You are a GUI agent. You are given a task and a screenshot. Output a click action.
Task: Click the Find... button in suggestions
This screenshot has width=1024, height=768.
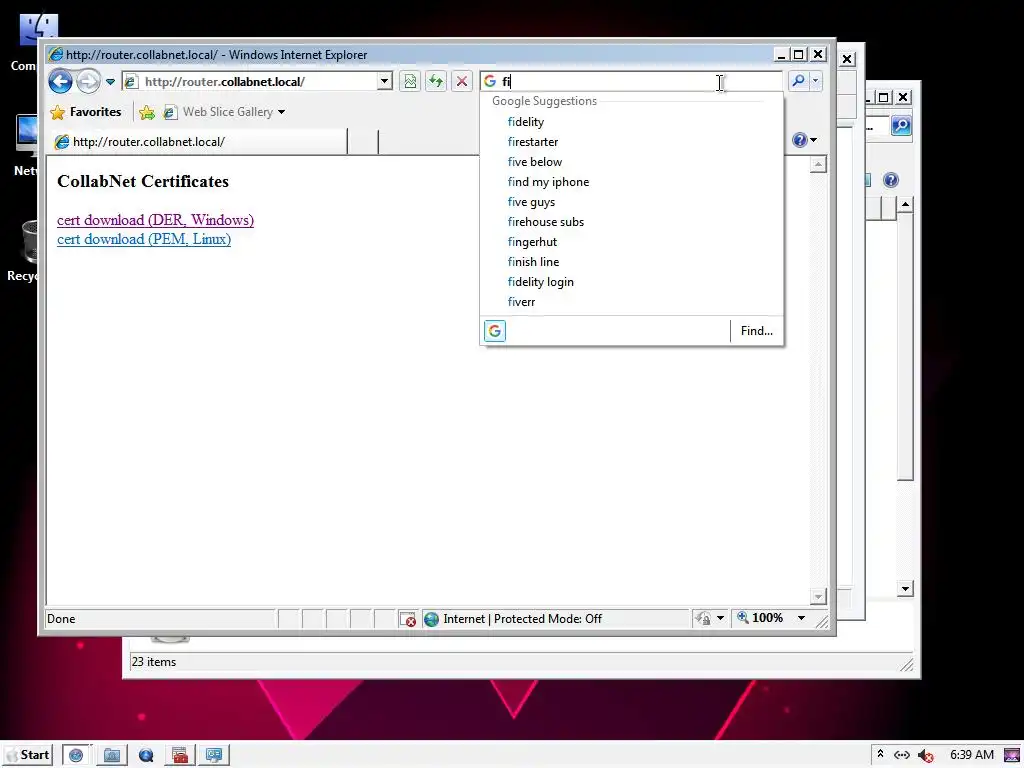pyautogui.click(x=756, y=331)
